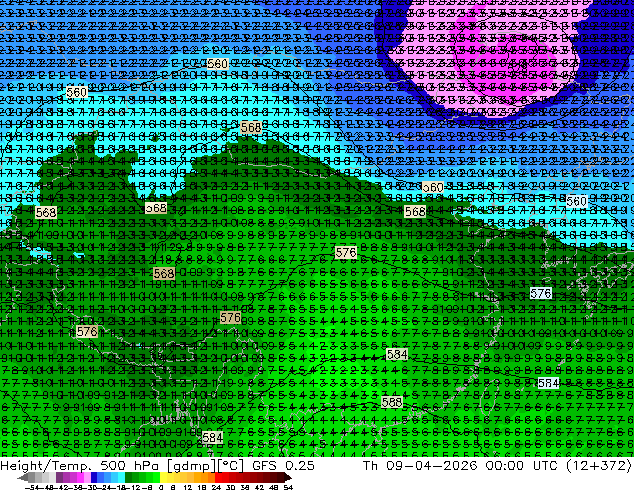634x490 pixels.
Task: Click the bottommost 584 contour label
Action: pyautogui.click(x=212, y=437)
